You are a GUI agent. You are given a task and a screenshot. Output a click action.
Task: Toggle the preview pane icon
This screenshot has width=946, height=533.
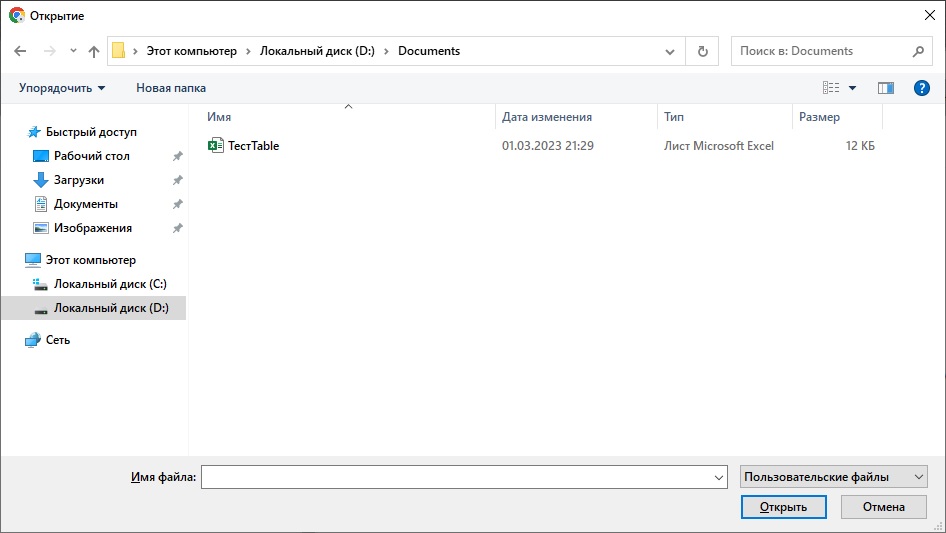pyautogui.click(x=885, y=88)
